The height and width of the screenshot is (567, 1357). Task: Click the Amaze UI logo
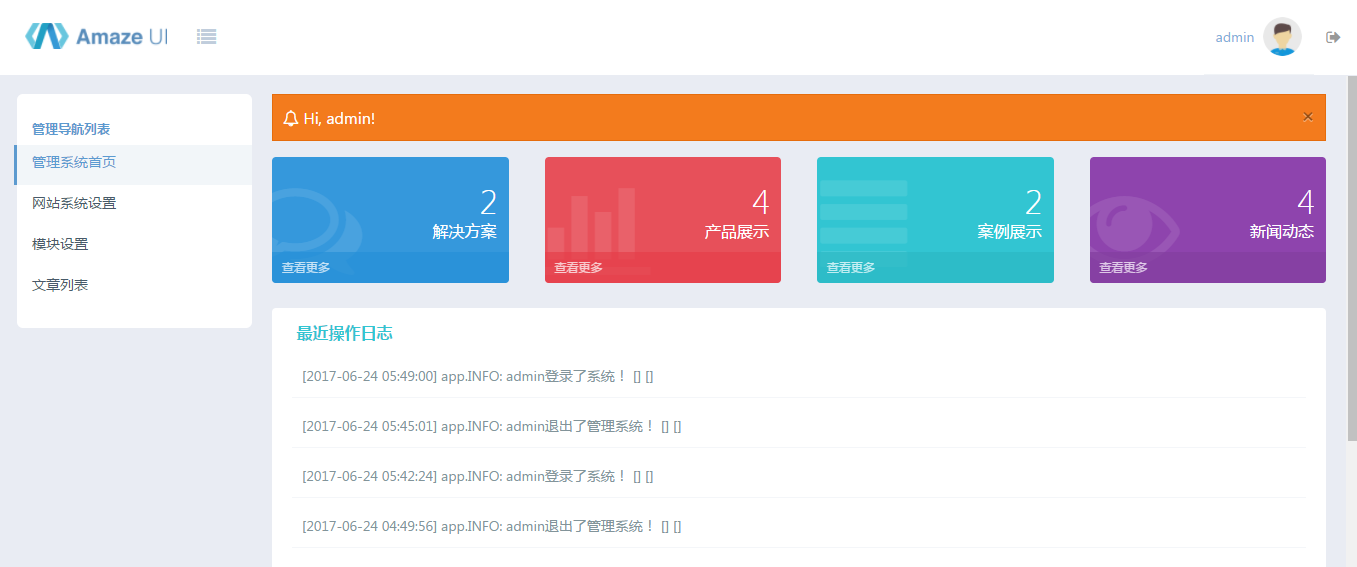click(x=97, y=37)
